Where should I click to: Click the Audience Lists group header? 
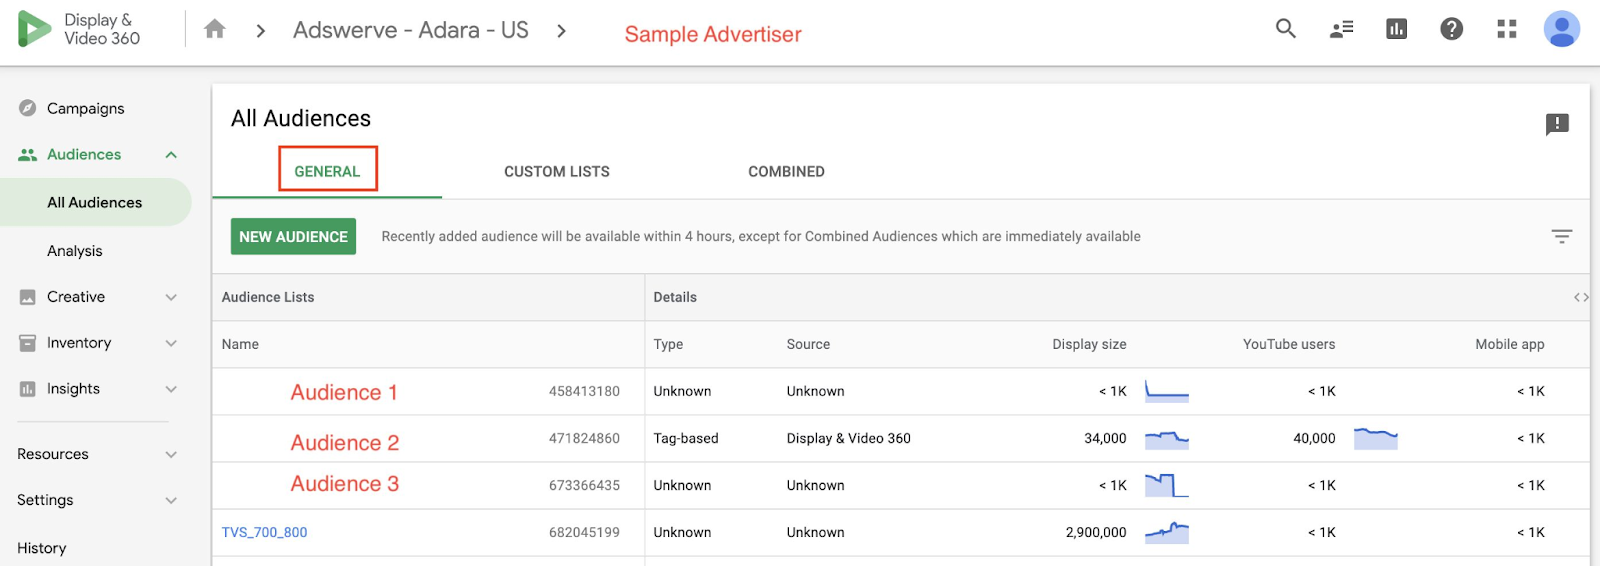(x=268, y=297)
